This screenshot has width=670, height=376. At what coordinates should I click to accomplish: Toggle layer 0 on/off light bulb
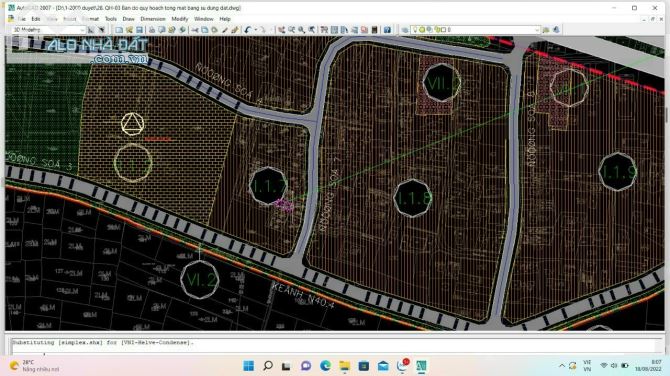click(x=414, y=29)
